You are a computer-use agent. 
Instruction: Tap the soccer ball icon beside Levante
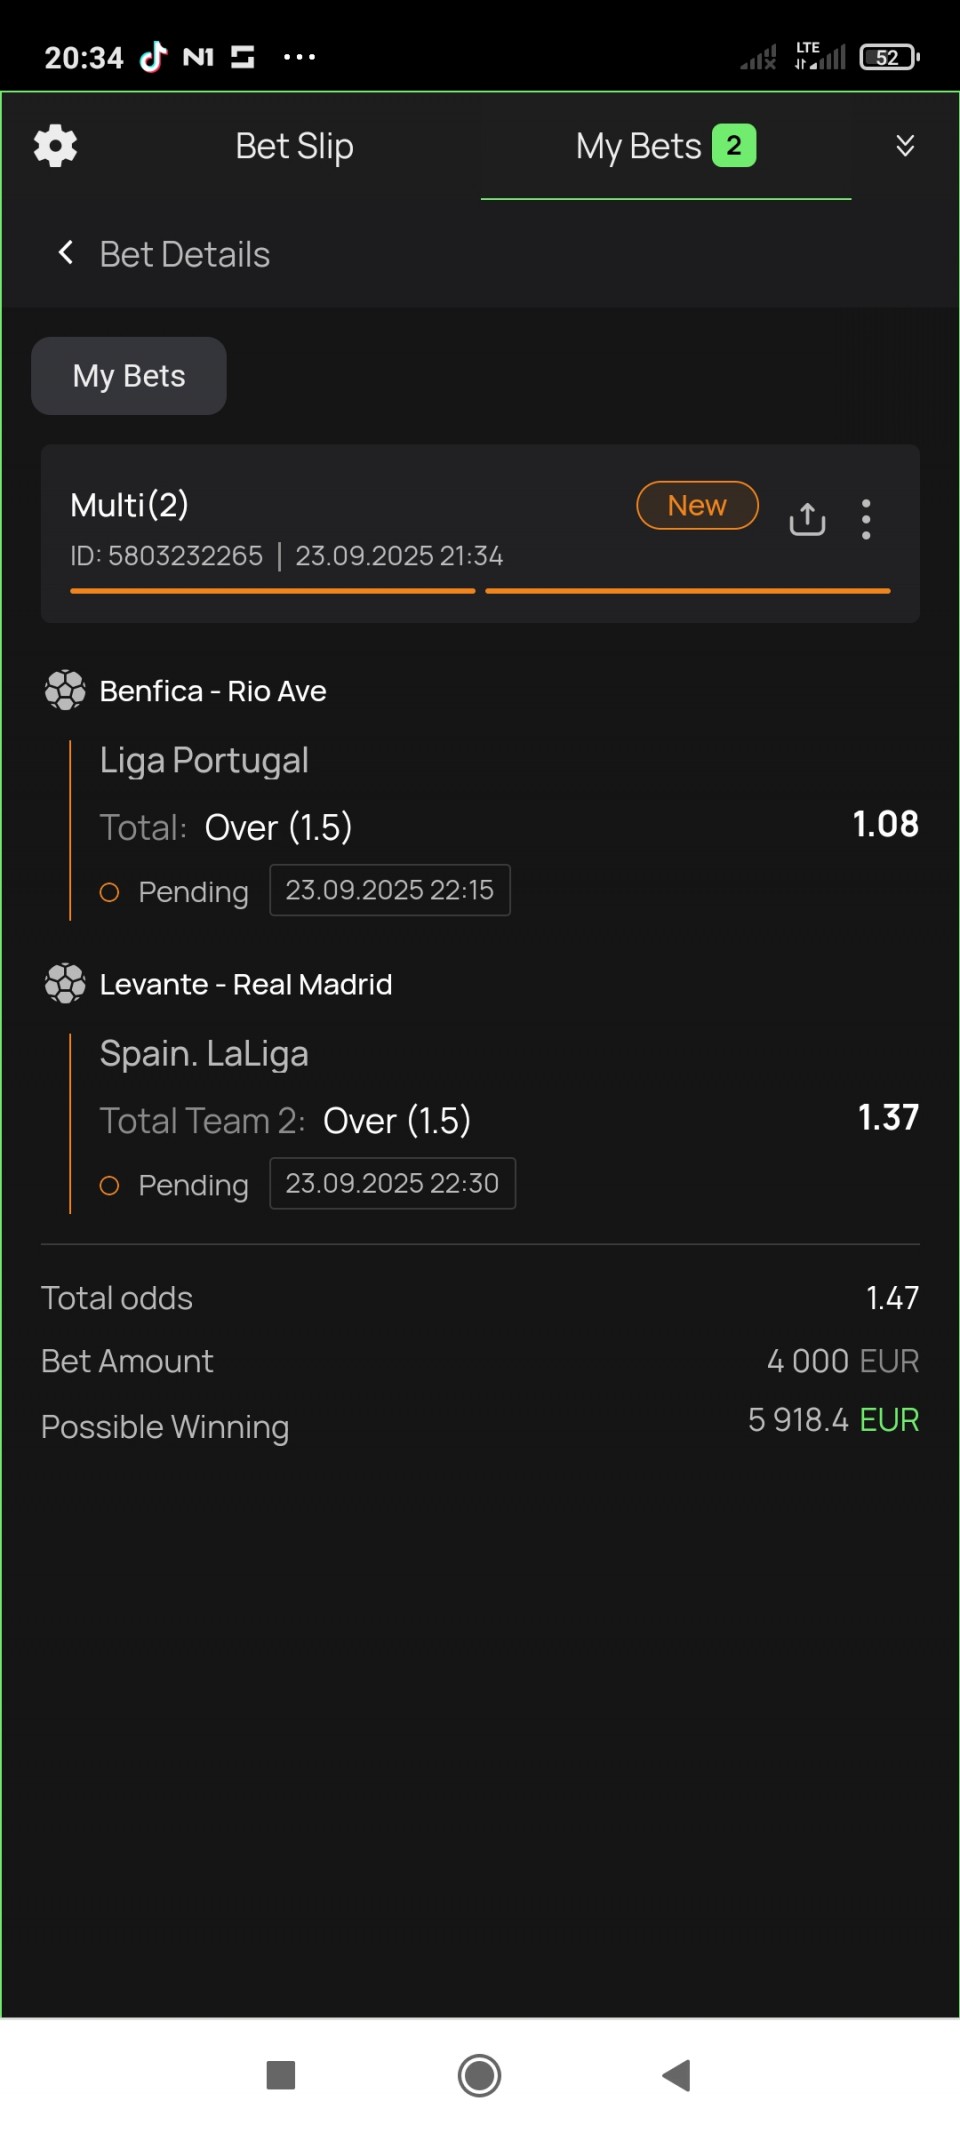pos(65,984)
